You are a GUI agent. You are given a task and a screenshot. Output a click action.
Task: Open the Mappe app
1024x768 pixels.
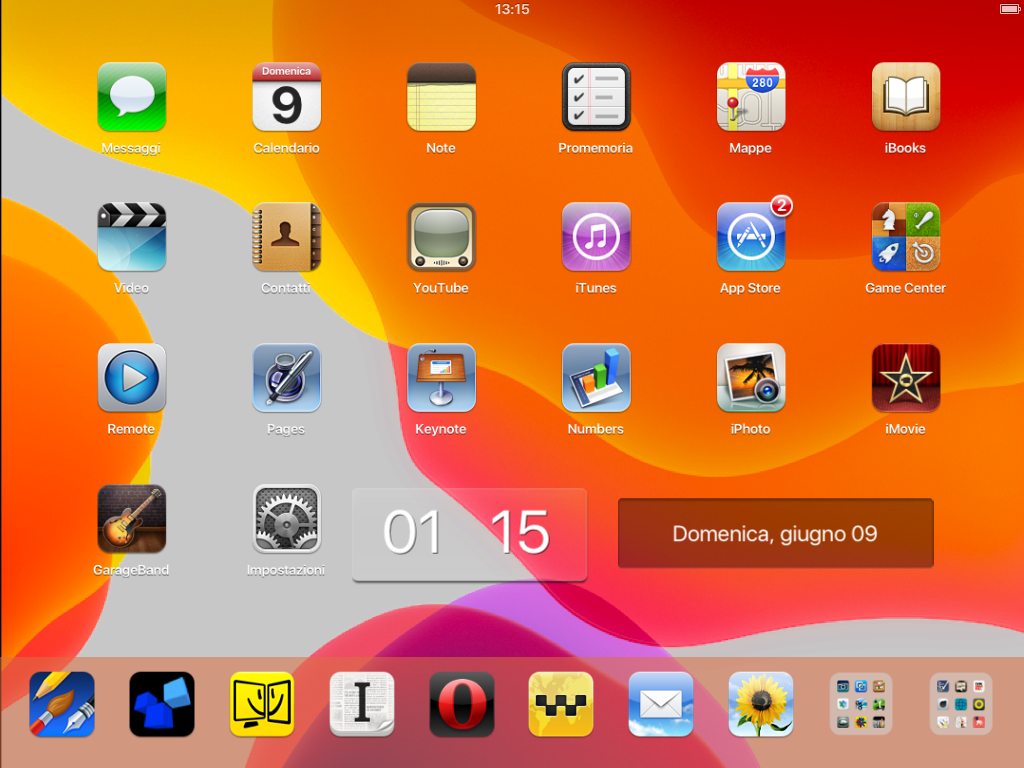tap(750, 97)
